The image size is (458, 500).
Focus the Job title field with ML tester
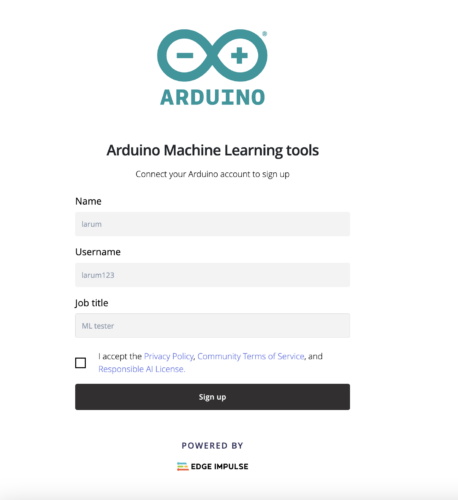click(x=212, y=326)
